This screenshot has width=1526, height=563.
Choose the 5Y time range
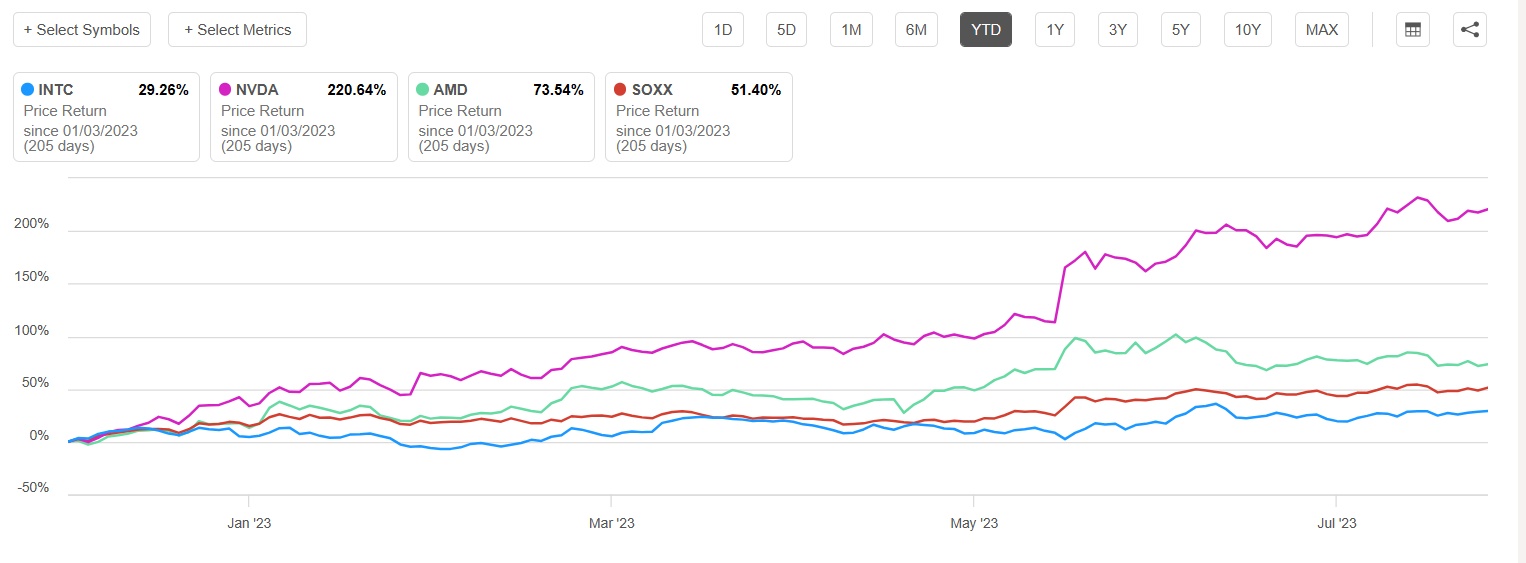pyautogui.click(x=1181, y=30)
